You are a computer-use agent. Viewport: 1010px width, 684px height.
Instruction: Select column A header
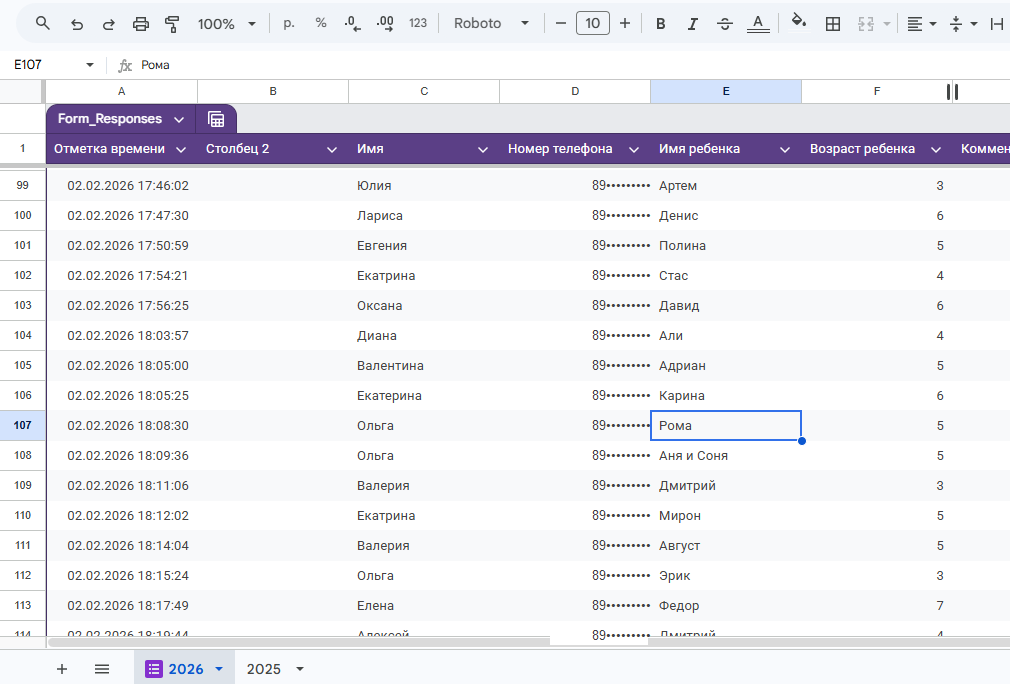tap(122, 91)
